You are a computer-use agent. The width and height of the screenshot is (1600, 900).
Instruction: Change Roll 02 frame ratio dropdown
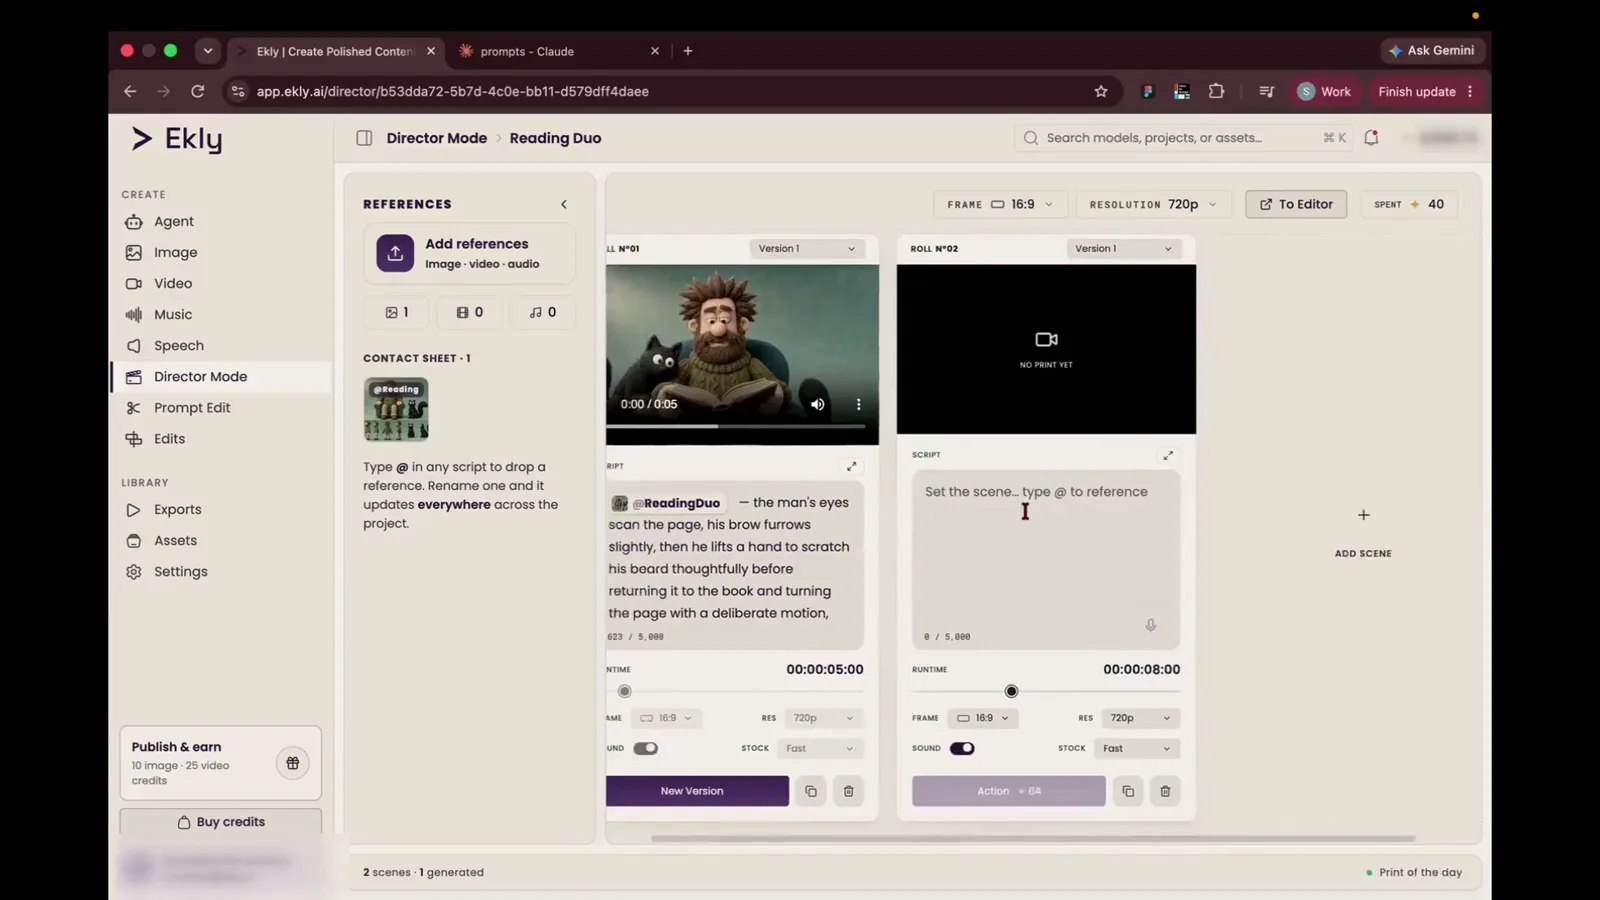[982, 718]
